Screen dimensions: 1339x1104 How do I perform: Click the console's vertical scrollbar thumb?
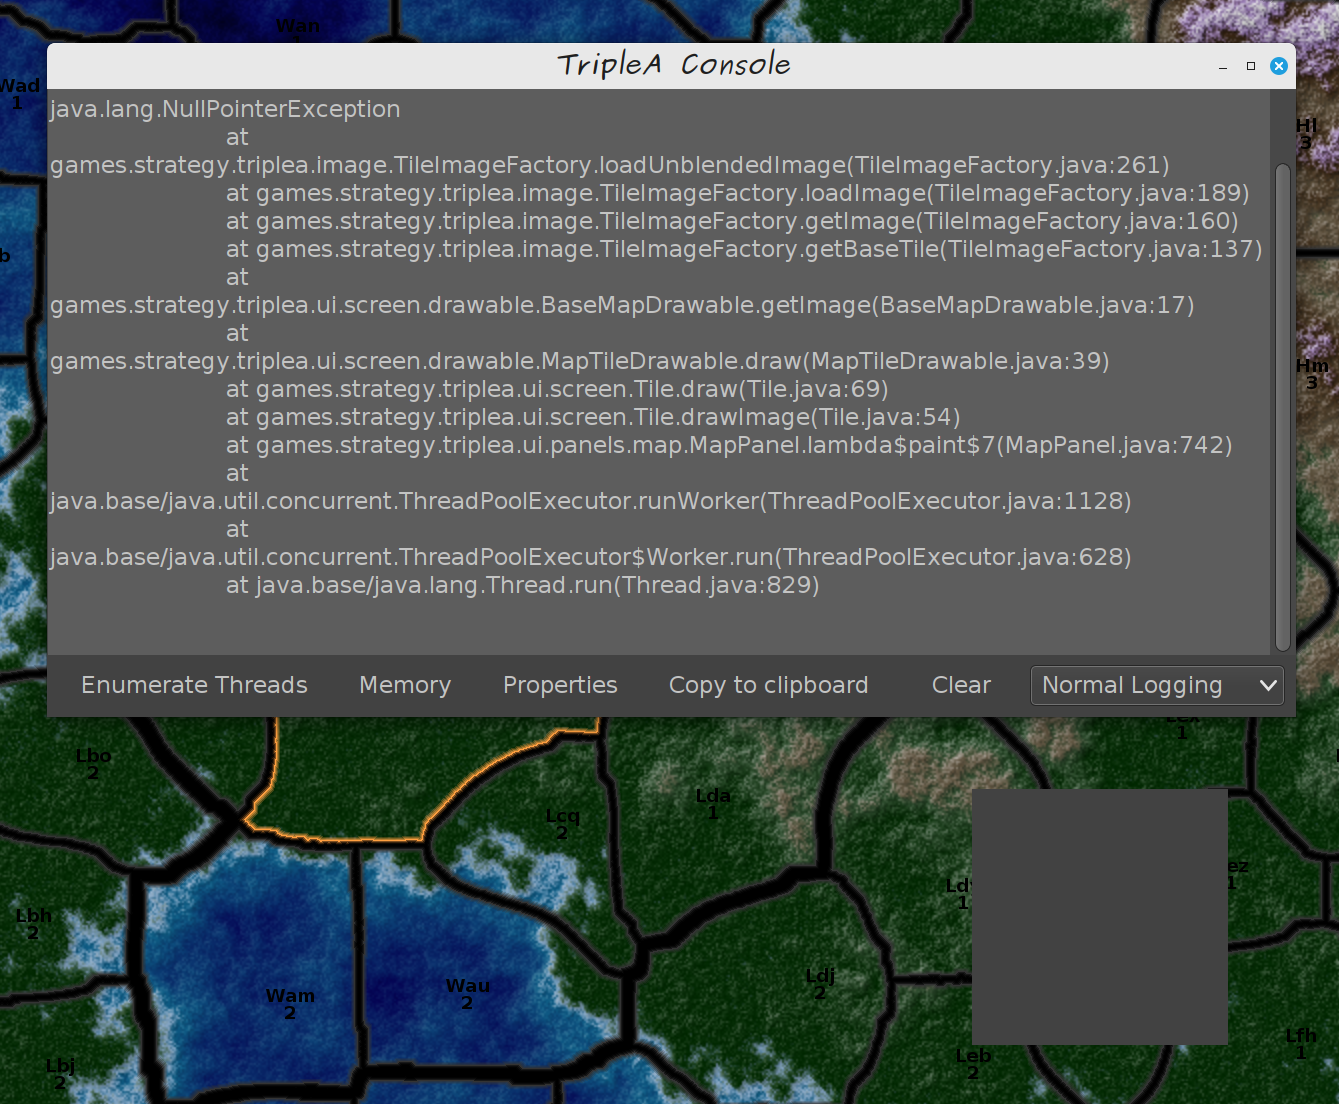pos(1283,406)
